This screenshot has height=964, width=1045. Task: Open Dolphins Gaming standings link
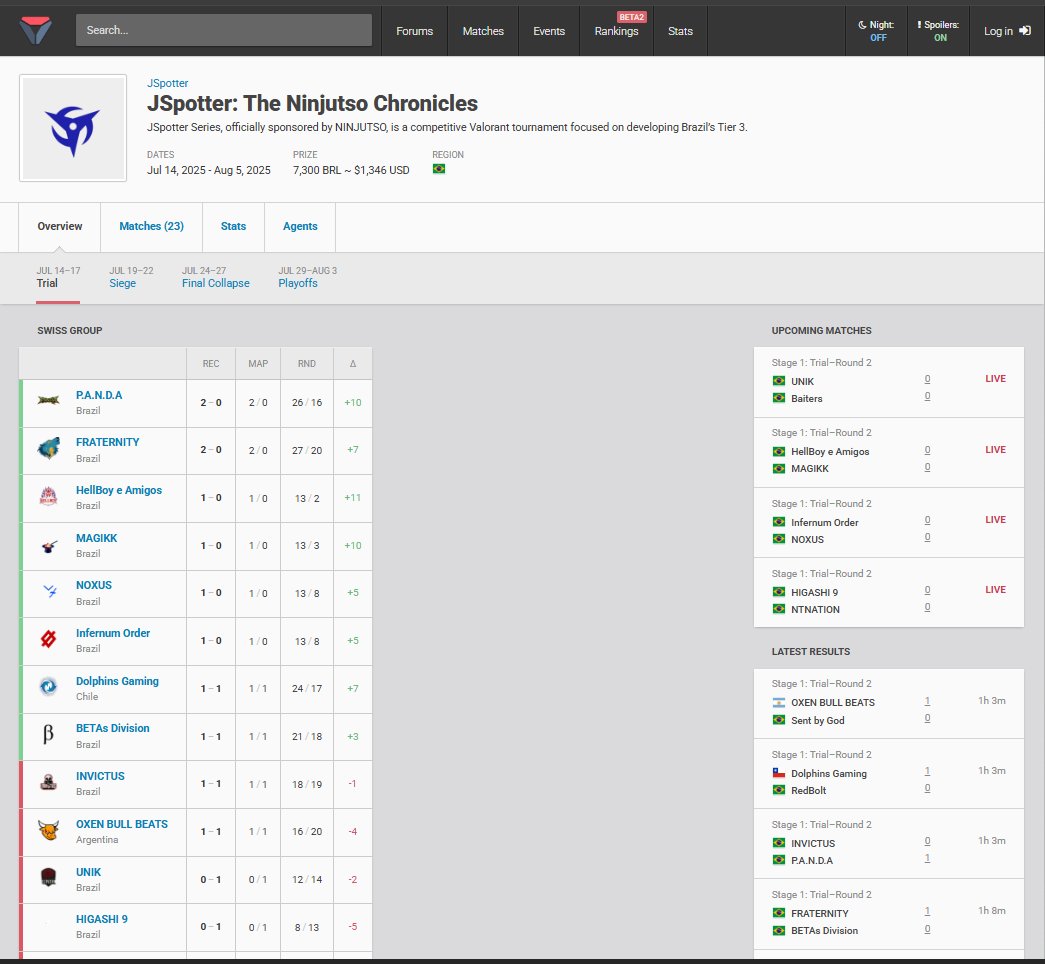click(x=117, y=681)
